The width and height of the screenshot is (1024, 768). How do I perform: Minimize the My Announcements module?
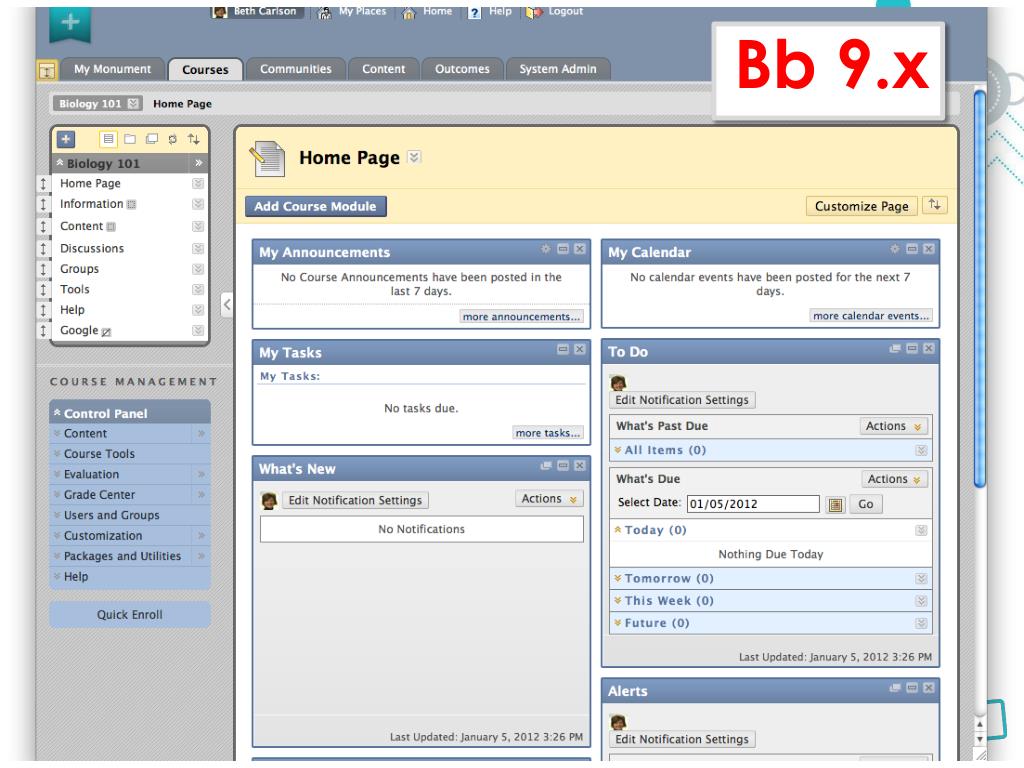point(563,249)
